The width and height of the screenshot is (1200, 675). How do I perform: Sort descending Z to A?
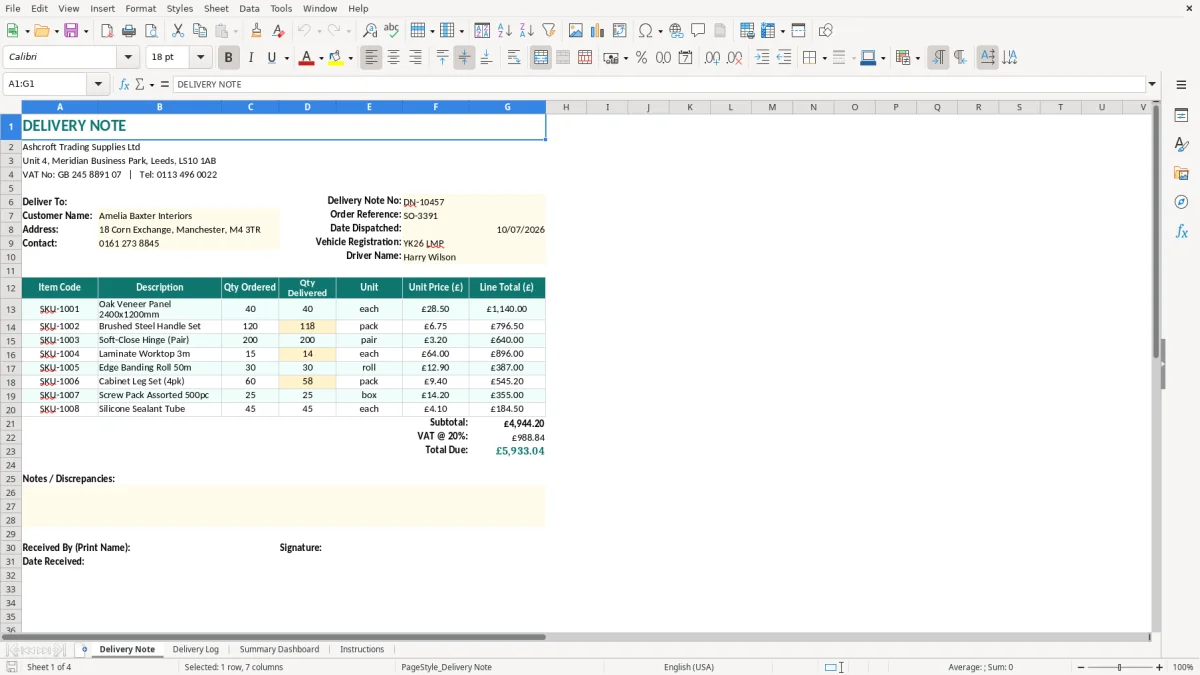tap(527, 31)
